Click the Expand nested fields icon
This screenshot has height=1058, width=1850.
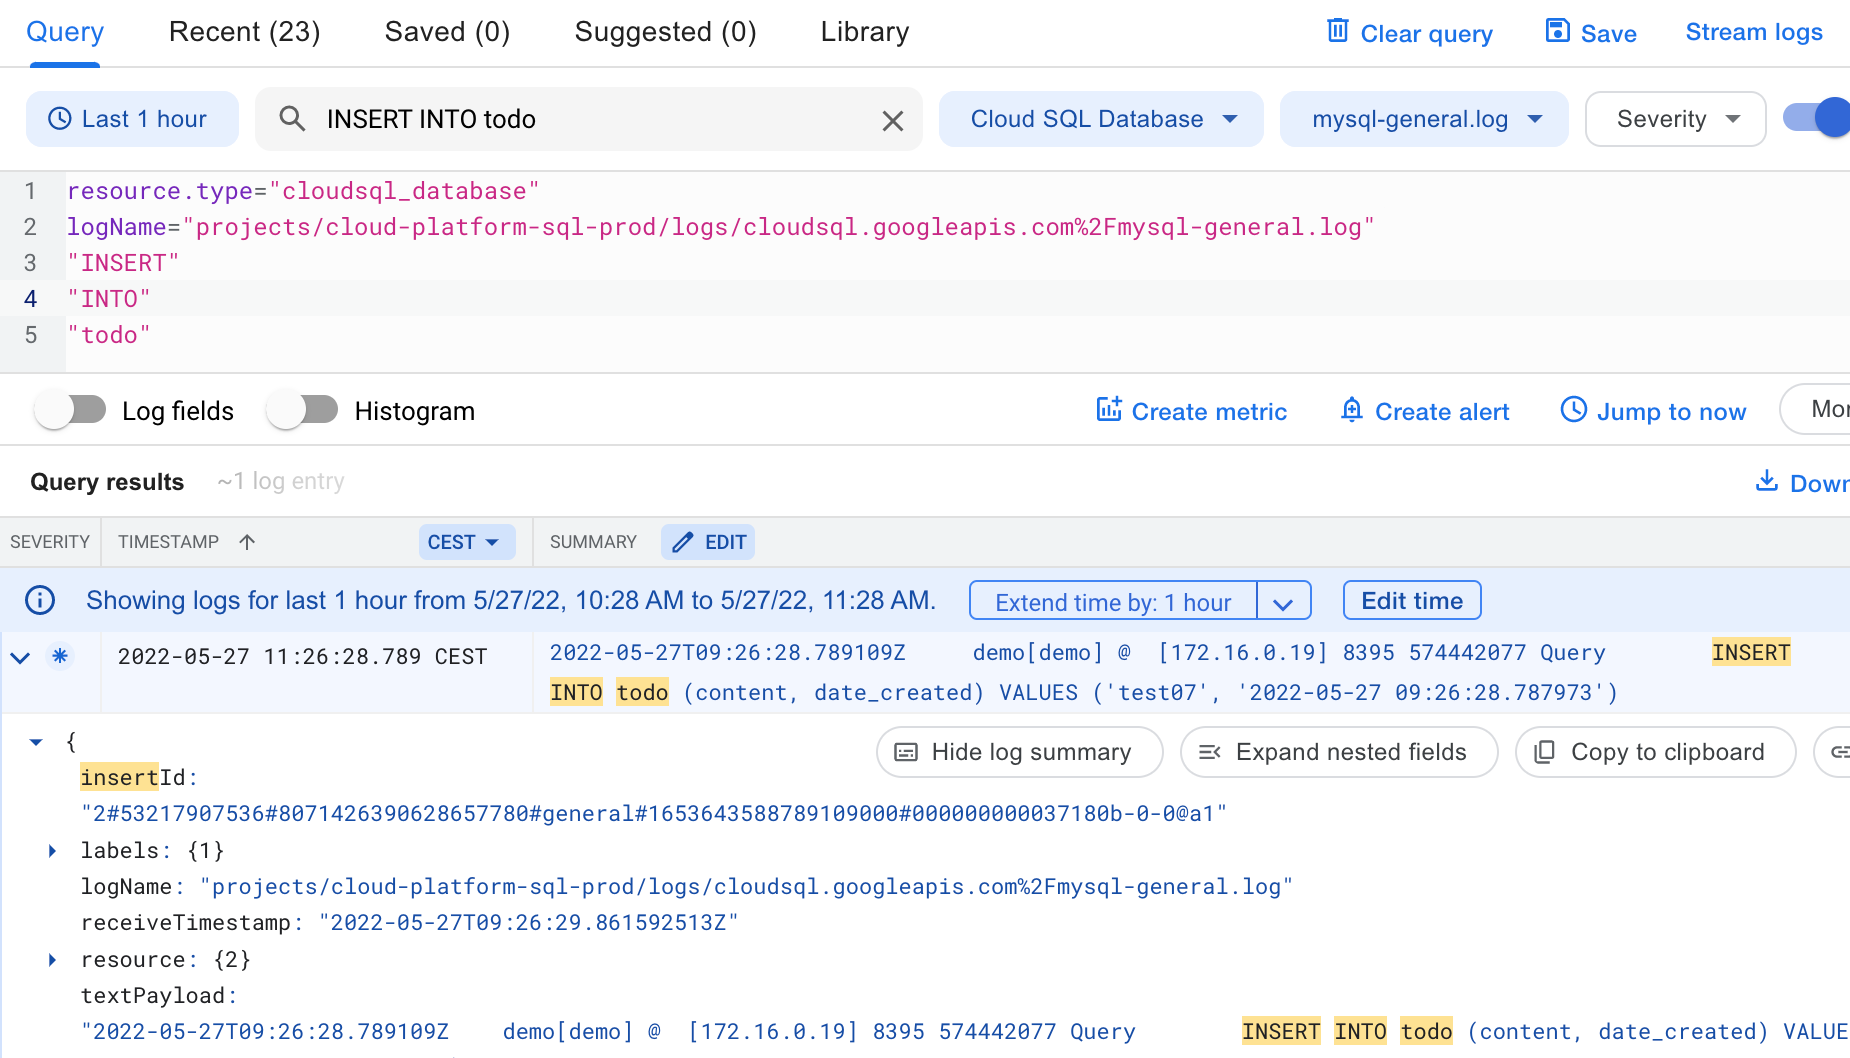tap(1210, 752)
